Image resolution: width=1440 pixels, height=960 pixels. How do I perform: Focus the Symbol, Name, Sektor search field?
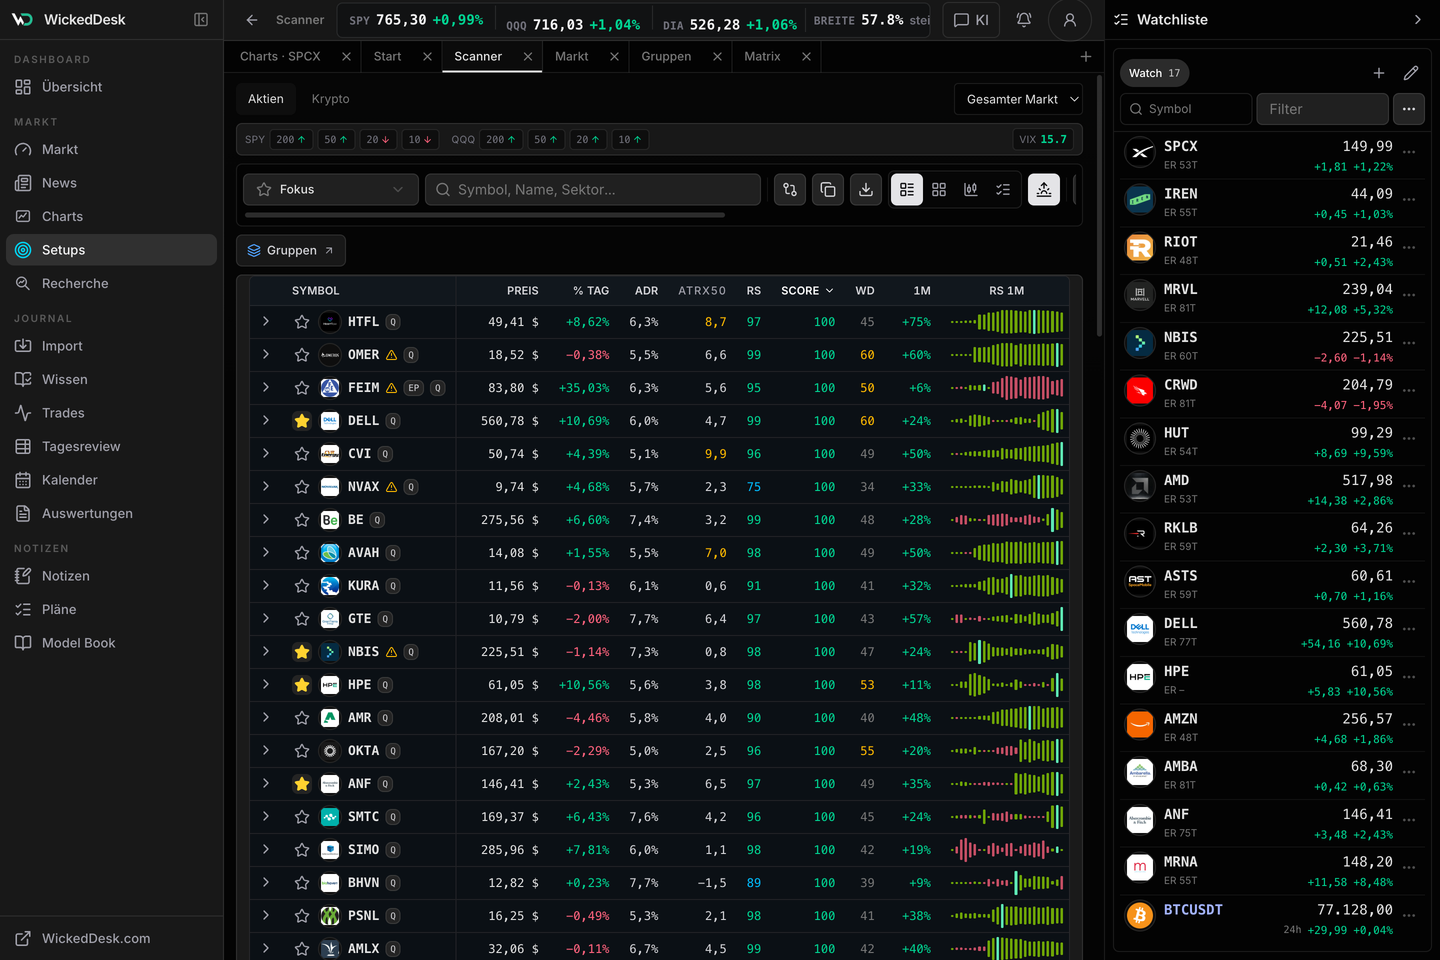tap(593, 189)
